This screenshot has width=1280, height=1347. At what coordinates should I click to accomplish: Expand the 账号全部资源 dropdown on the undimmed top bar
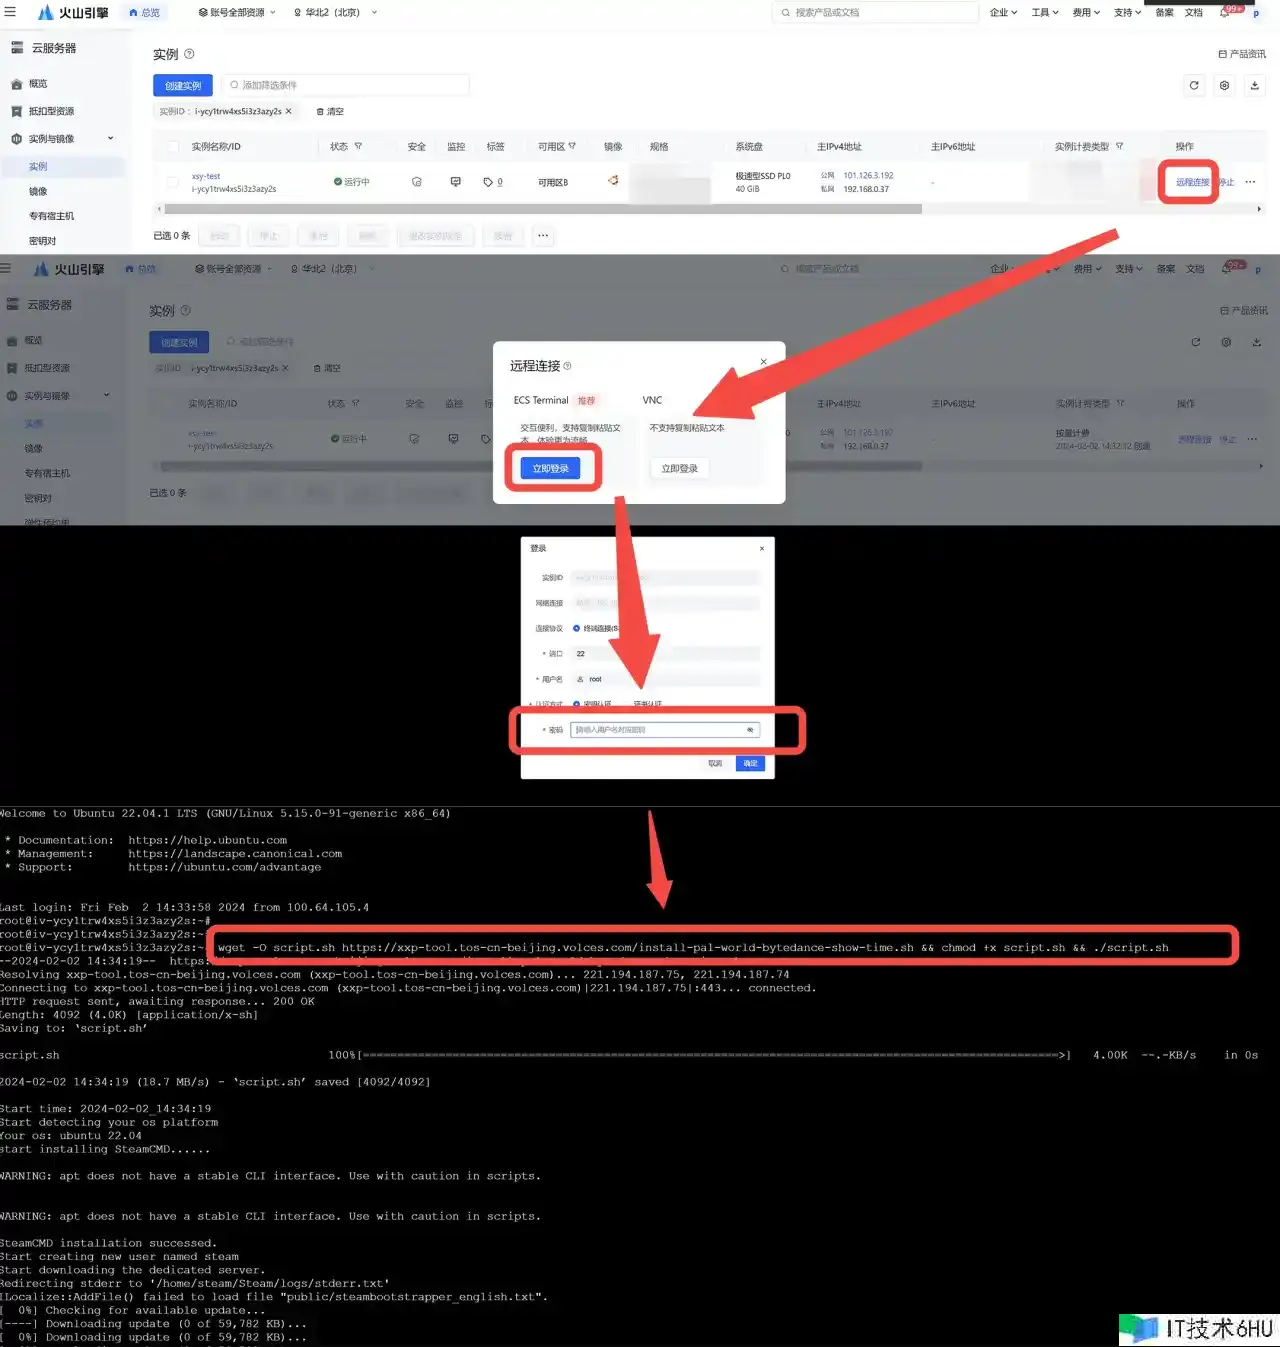tap(236, 13)
